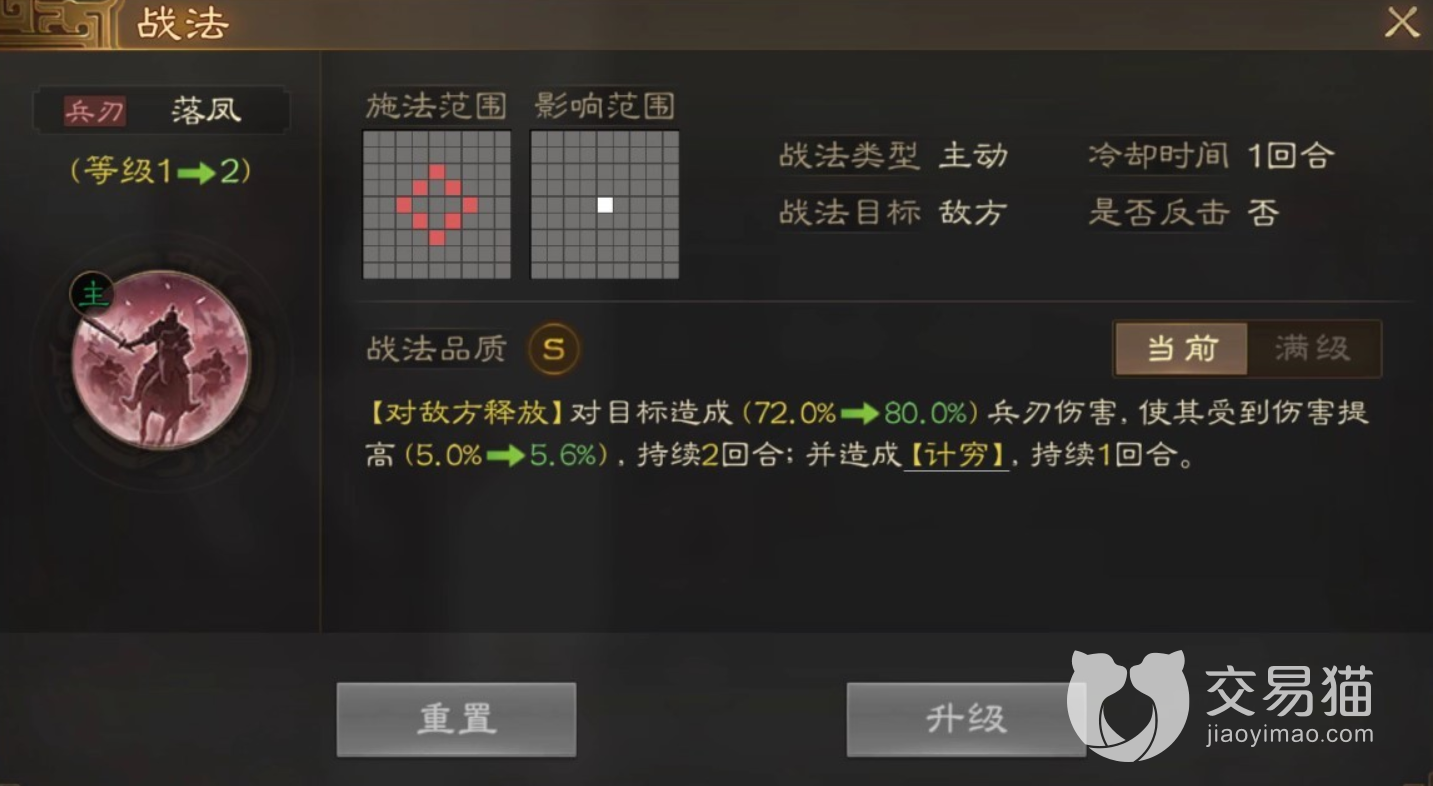Click the 交易猫 cat logo

pos(1128,707)
